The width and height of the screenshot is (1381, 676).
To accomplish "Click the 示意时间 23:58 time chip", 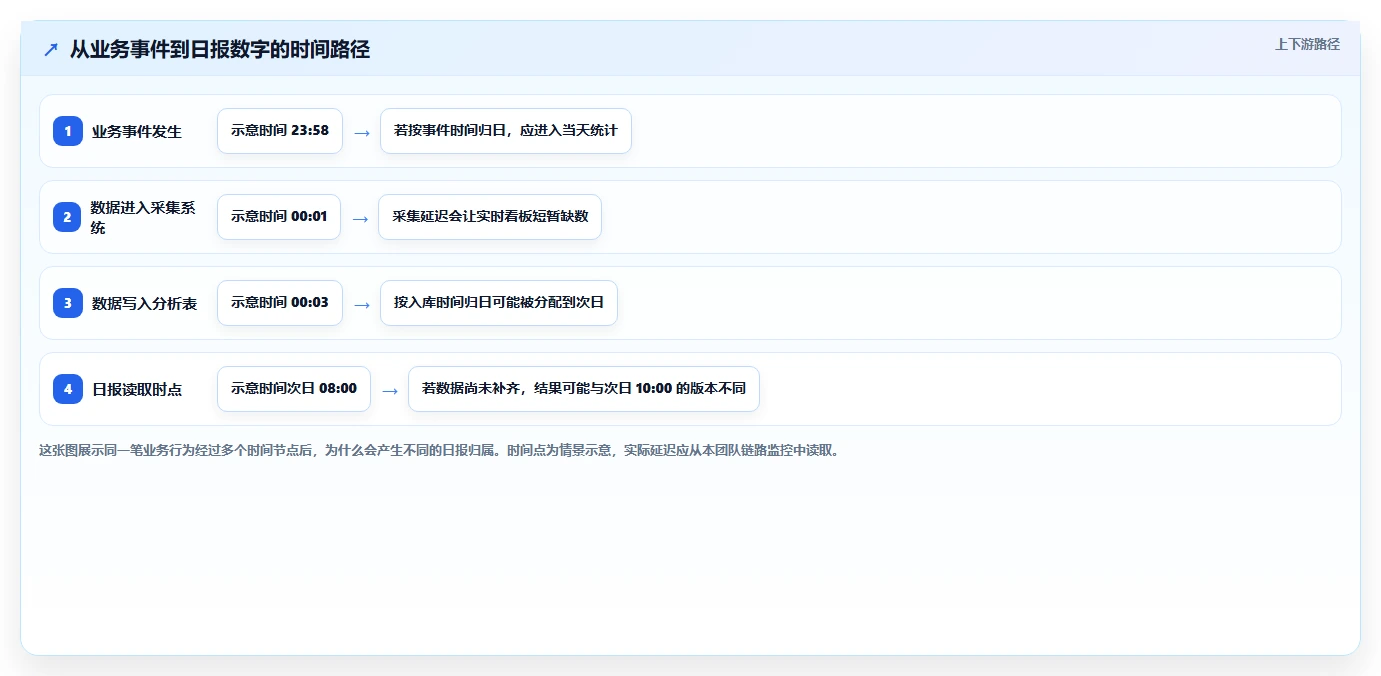I will (x=280, y=131).
